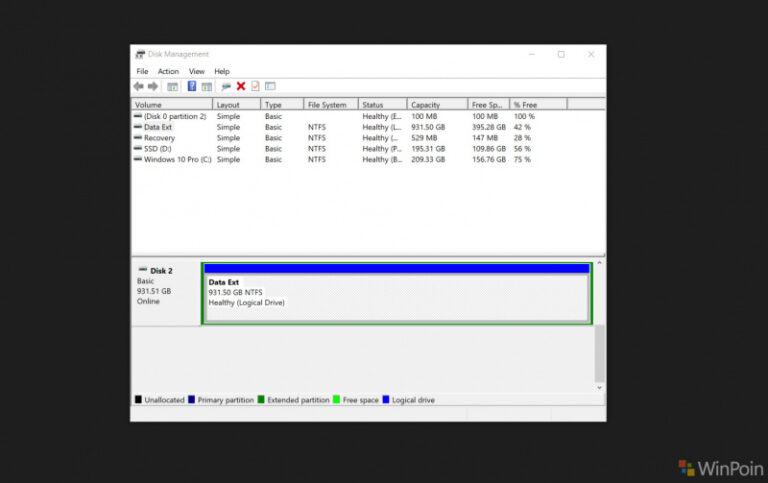The image size is (768, 483).
Task: Open the Help menu
Action: (222, 72)
